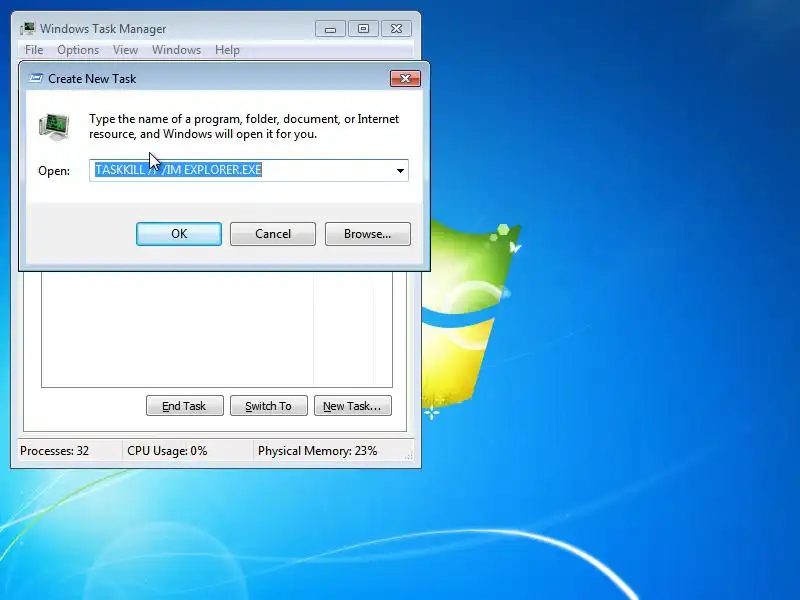Click the Create New Task title icon
Screen dimensions: 800x600
pos(35,79)
